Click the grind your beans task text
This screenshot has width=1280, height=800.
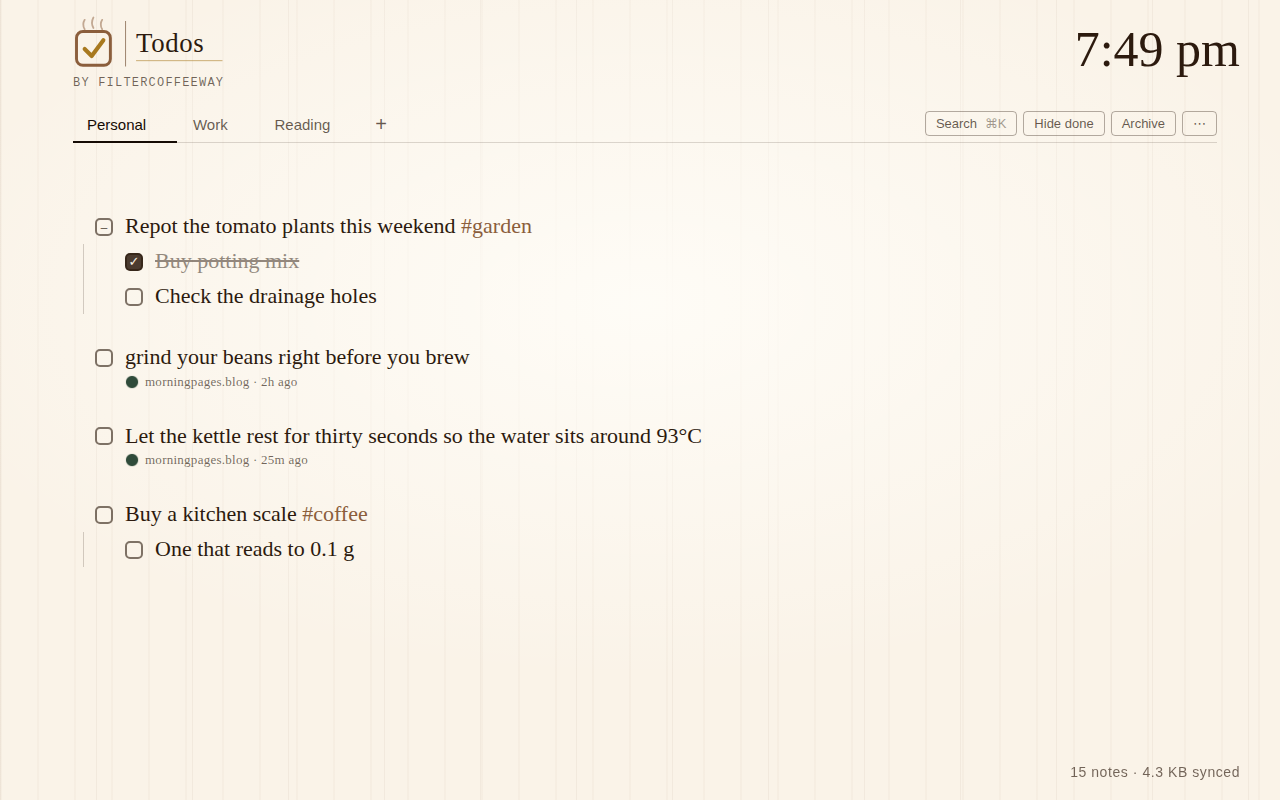click(297, 357)
